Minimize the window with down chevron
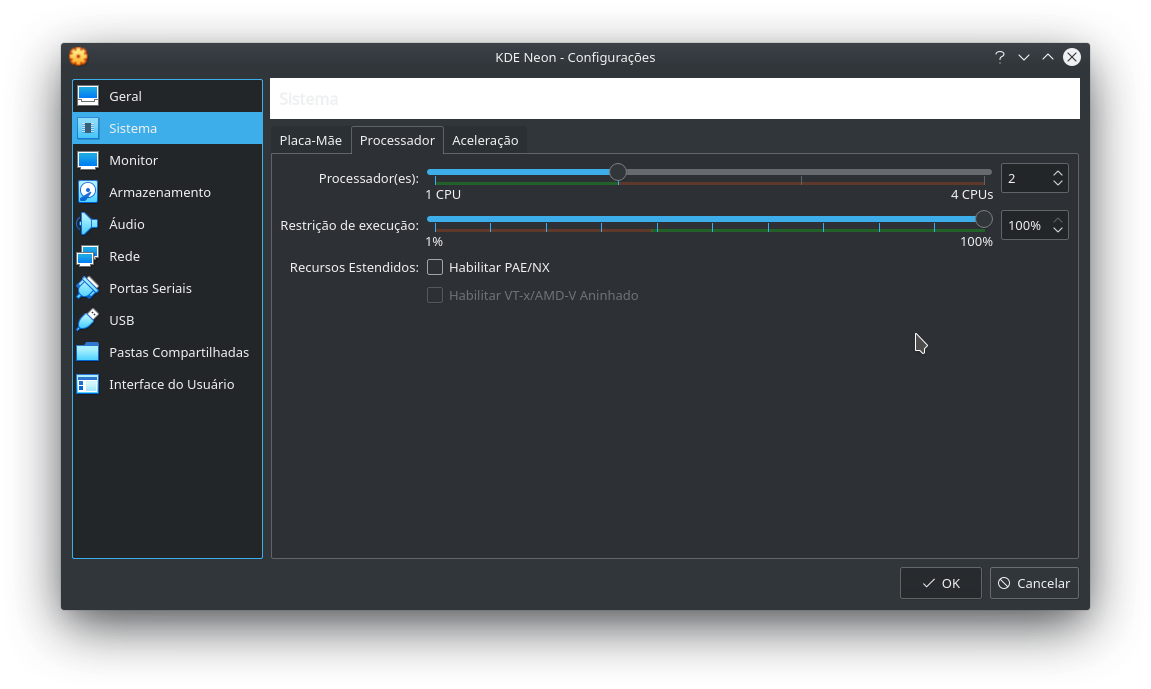Viewport: 1151px width, 689px height. click(1024, 57)
